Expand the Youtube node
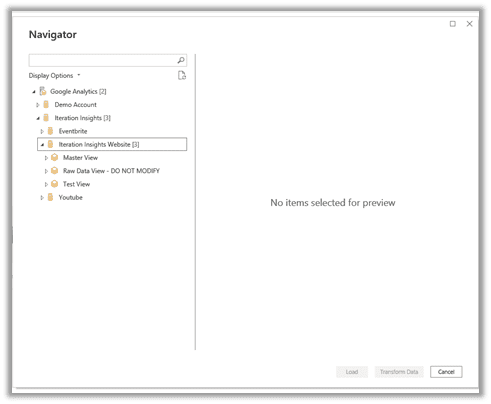The width and height of the screenshot is (491, 404). point(42,198)
